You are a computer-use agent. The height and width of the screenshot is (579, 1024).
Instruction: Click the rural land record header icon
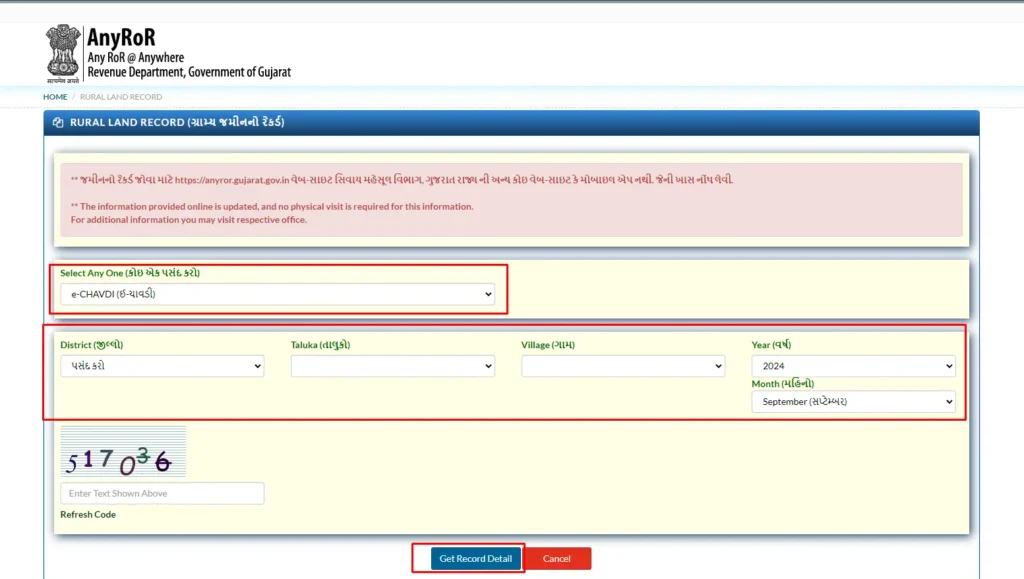click(x=58, y=122)
